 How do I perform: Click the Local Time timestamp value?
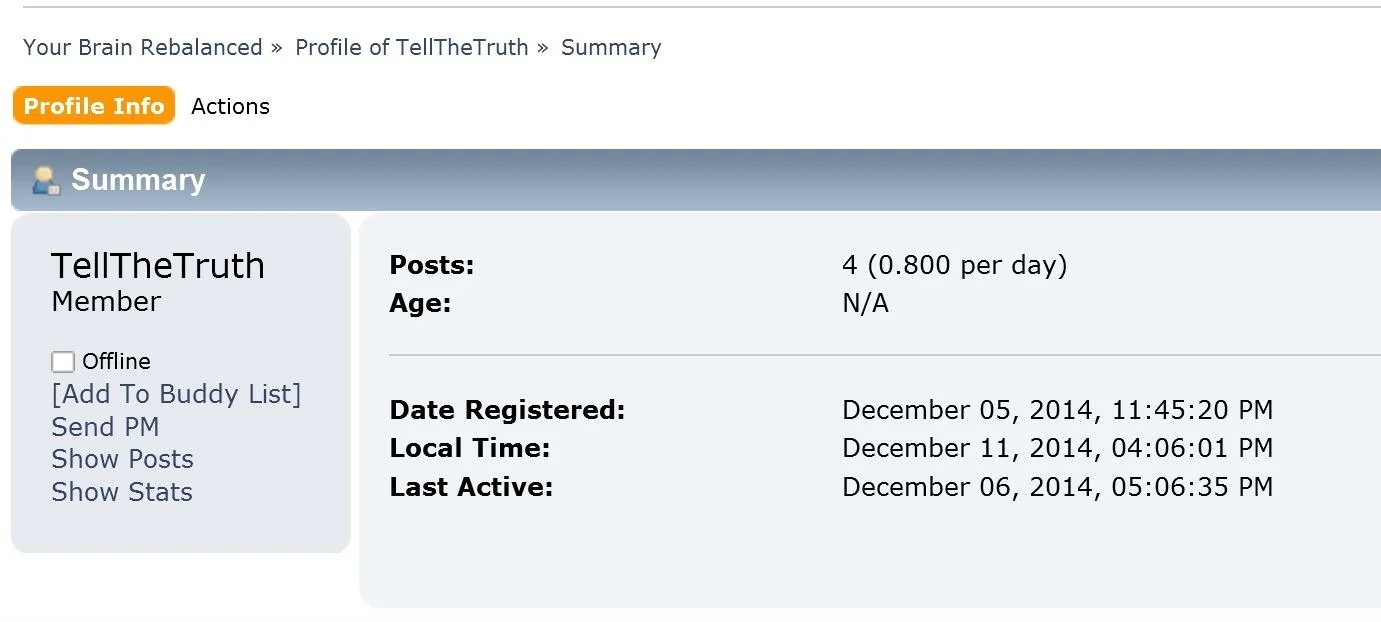tap(1057, 448)
